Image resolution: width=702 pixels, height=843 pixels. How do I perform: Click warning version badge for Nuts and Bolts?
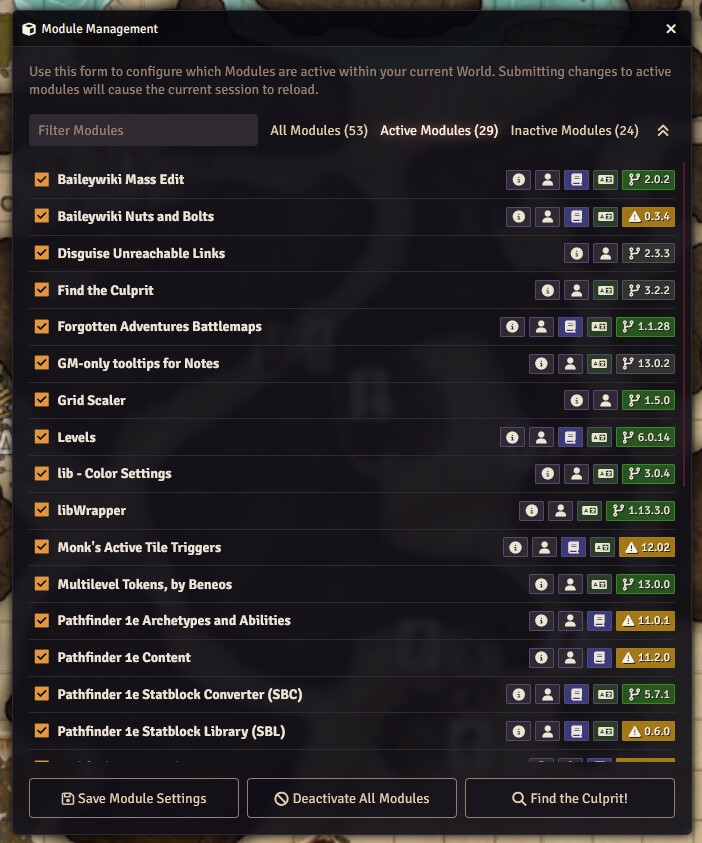[x=648, y=217]
